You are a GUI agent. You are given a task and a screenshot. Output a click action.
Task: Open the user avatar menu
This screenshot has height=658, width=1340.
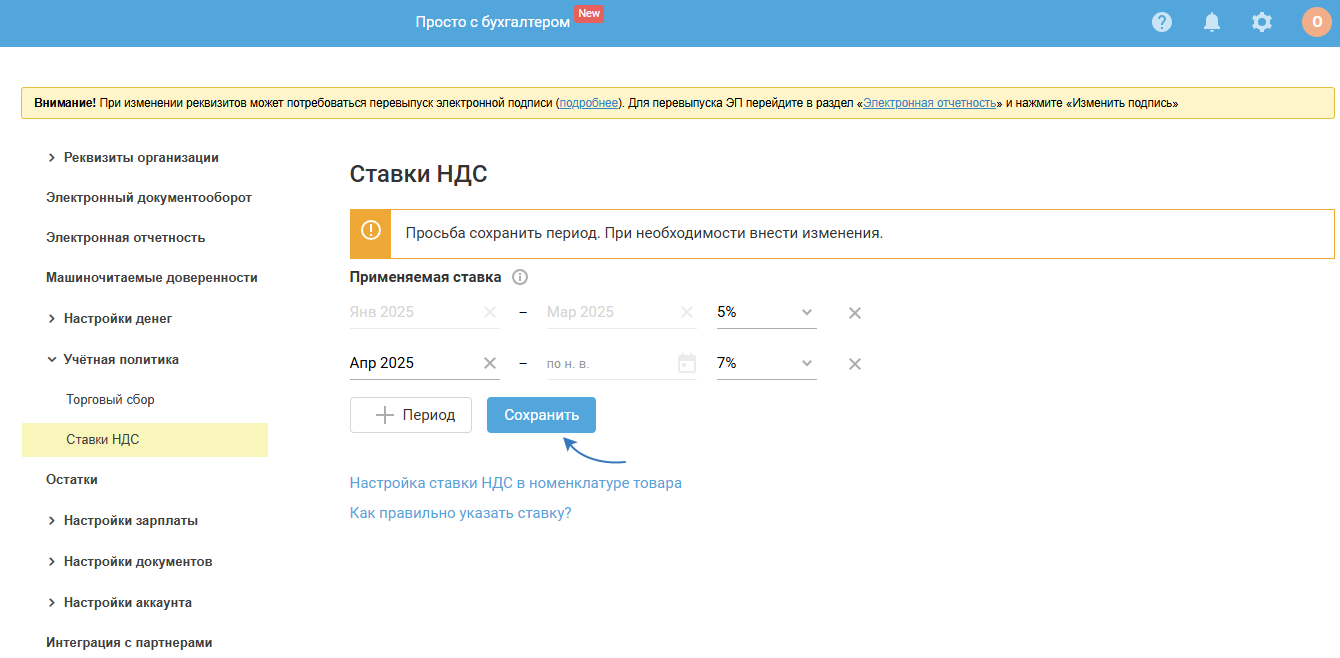coord(1316,22)
